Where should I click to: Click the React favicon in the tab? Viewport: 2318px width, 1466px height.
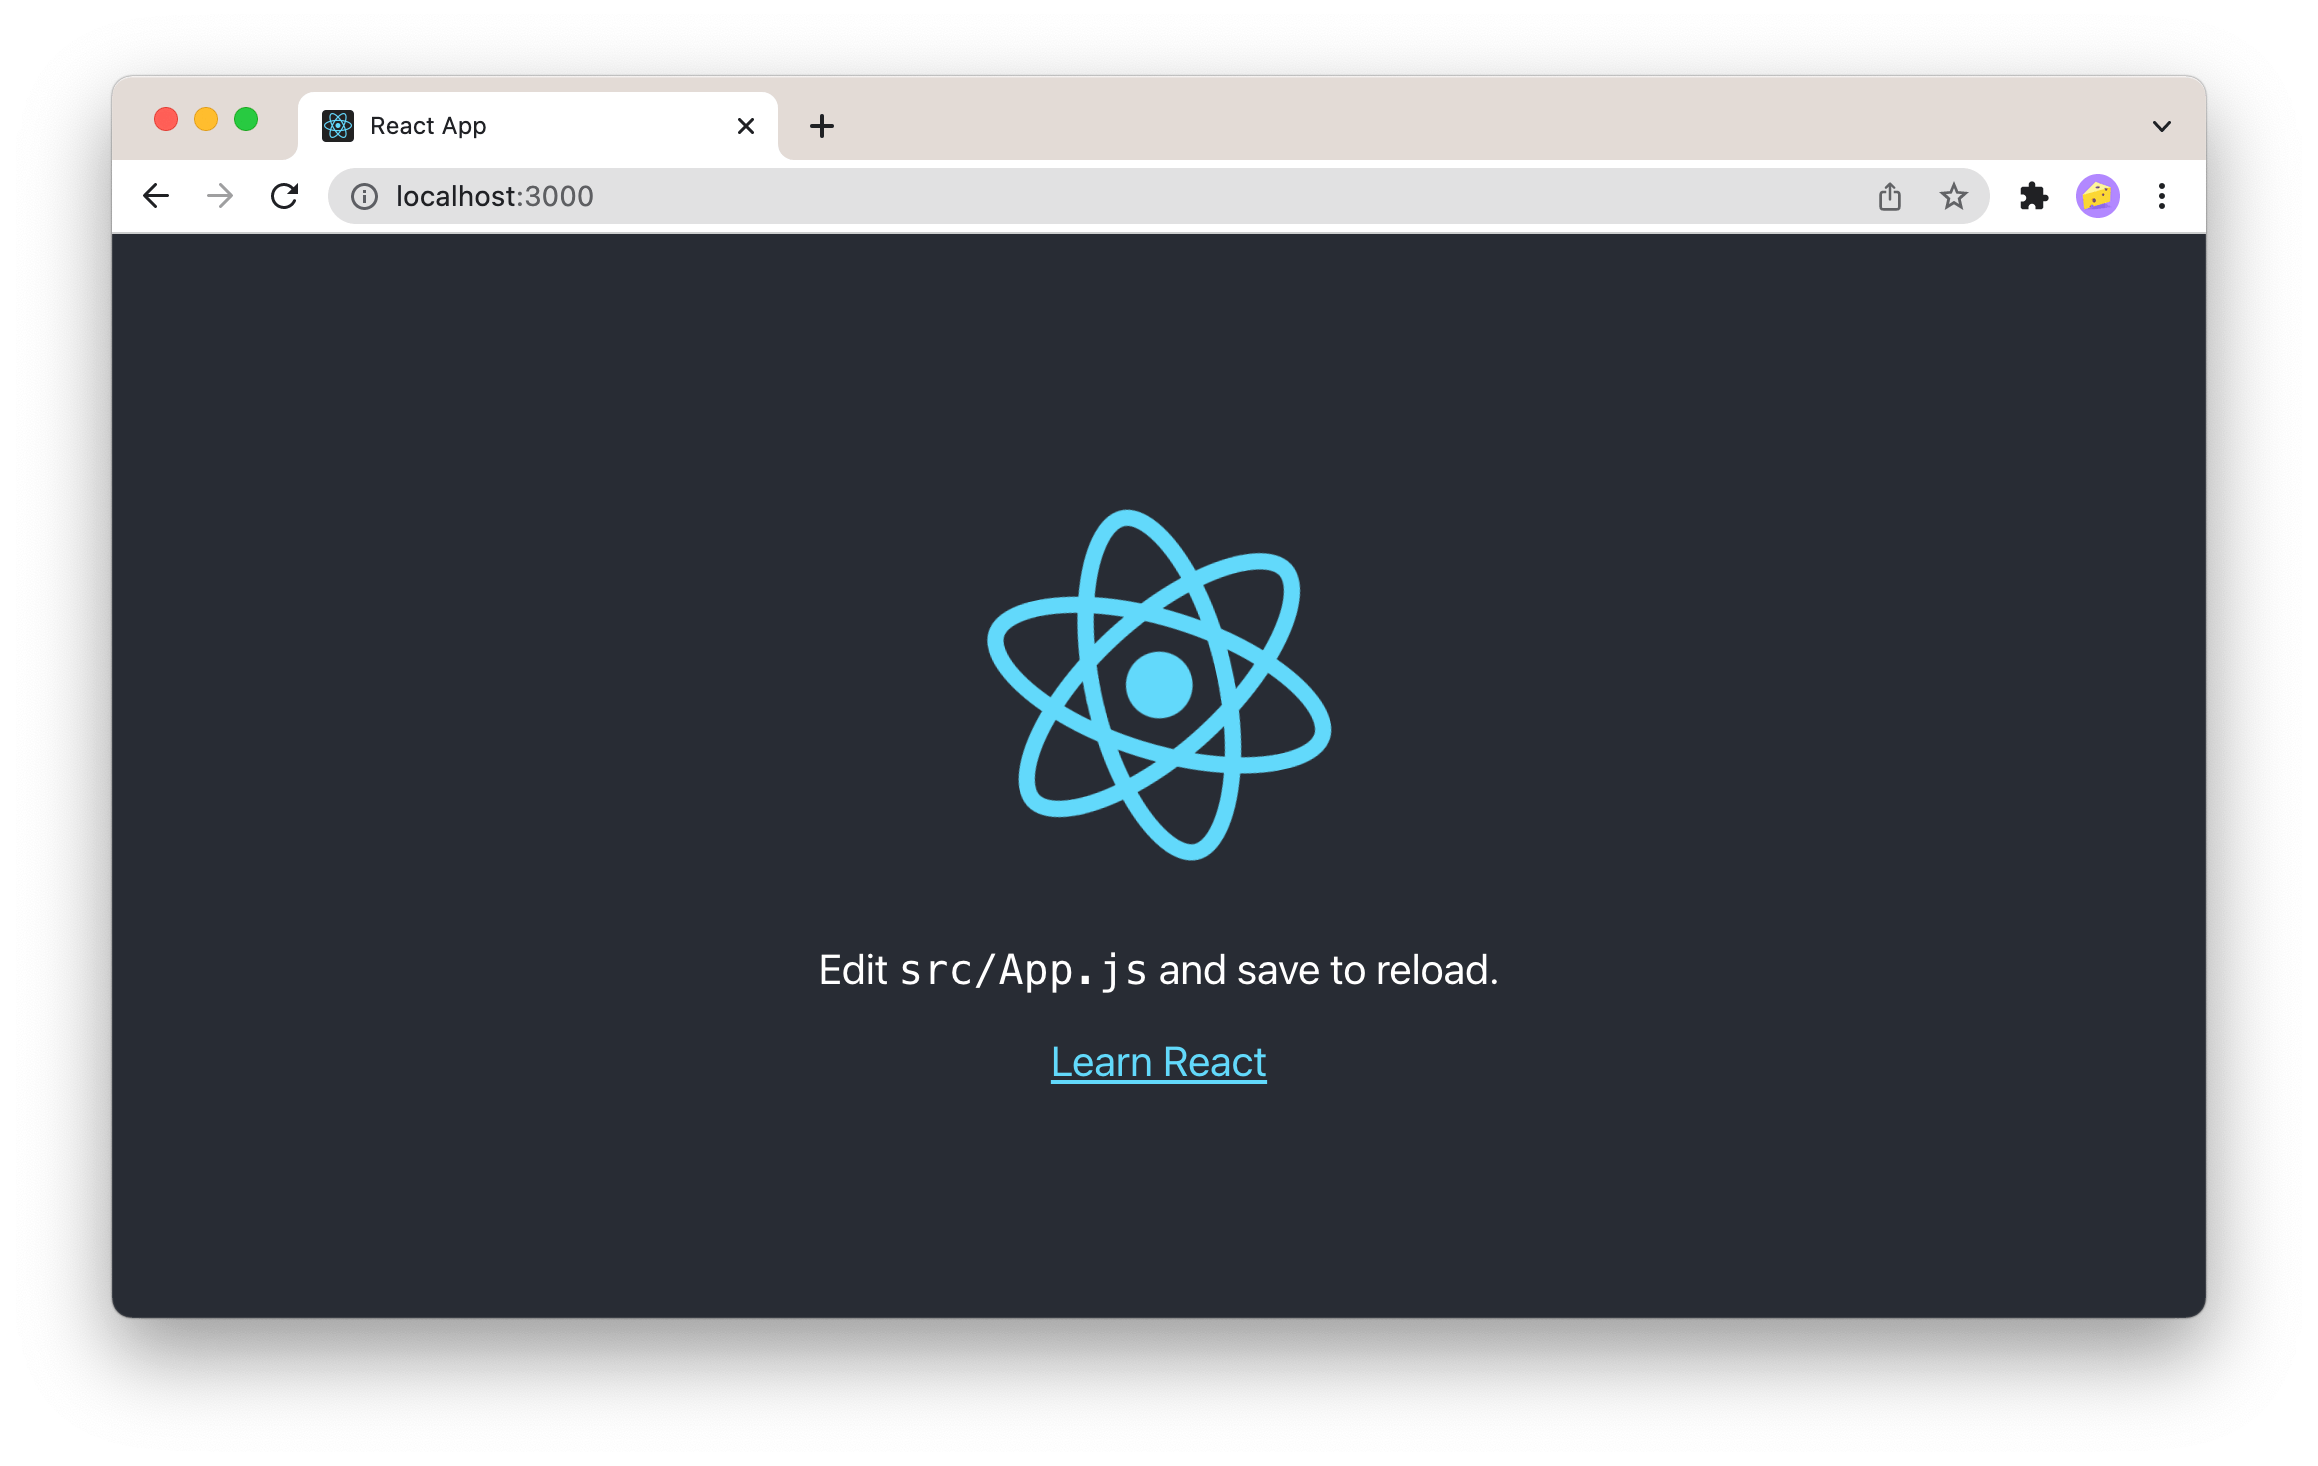[x=338, y=126]
